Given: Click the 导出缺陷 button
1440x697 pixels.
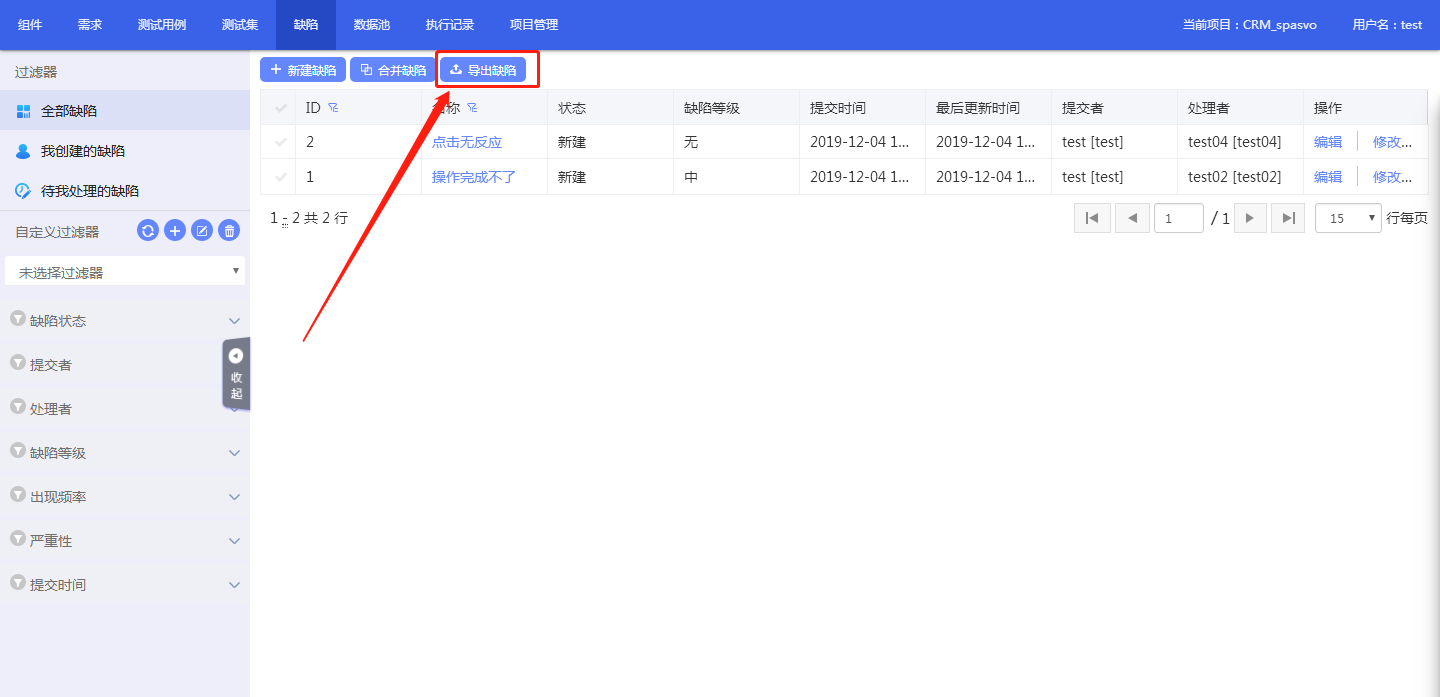Looking at the screenshot, I should [x=483, y=70].
